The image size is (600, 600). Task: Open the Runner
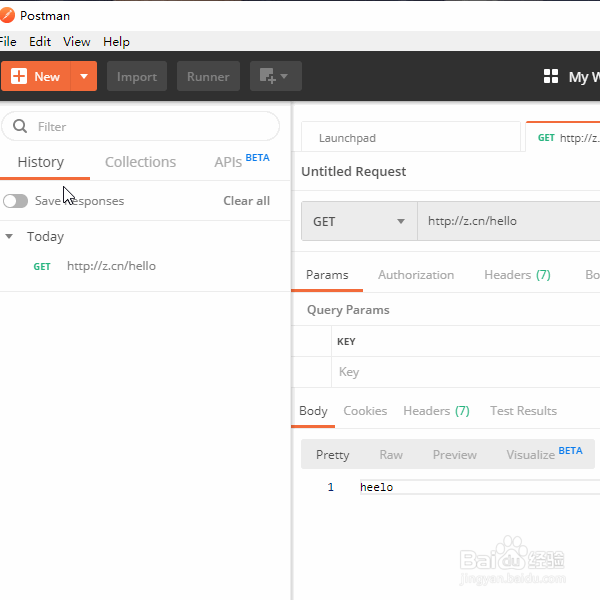[x=208, y=76]
